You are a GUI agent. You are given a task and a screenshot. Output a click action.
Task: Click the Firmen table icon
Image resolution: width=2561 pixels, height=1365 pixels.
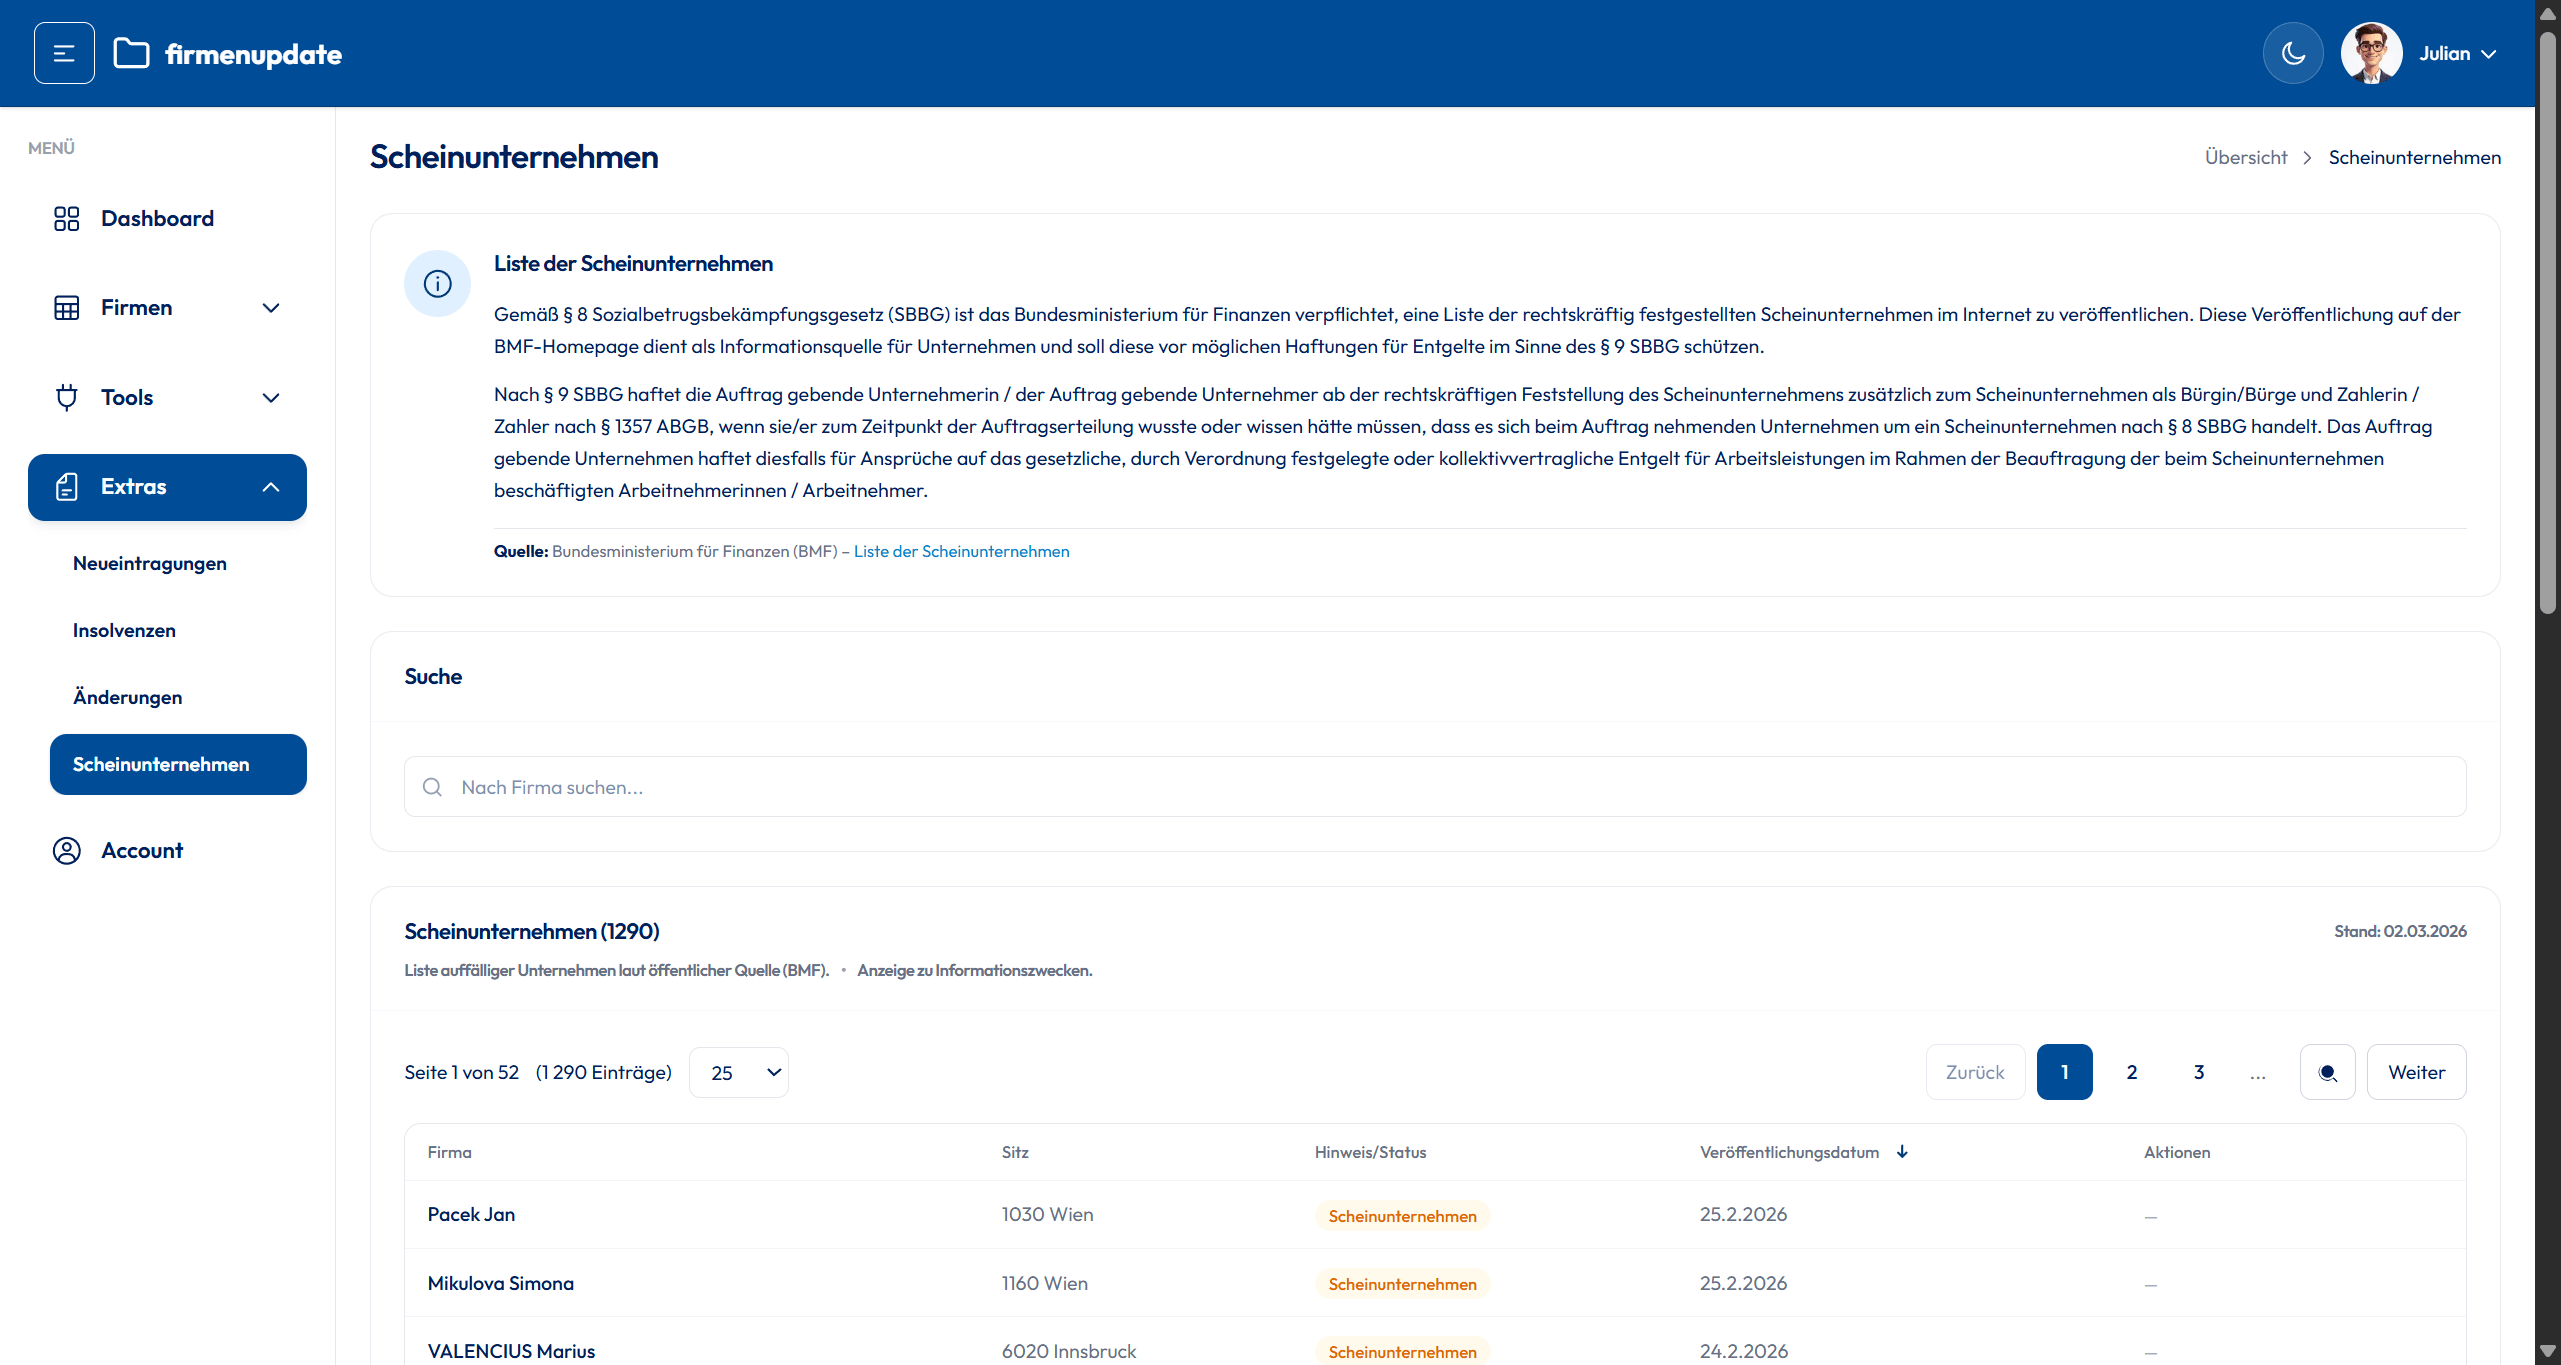66,307
